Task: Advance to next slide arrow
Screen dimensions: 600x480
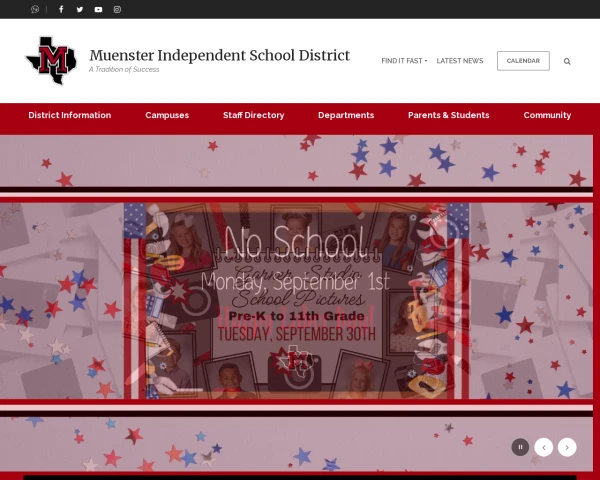Action: click(567, 447)
